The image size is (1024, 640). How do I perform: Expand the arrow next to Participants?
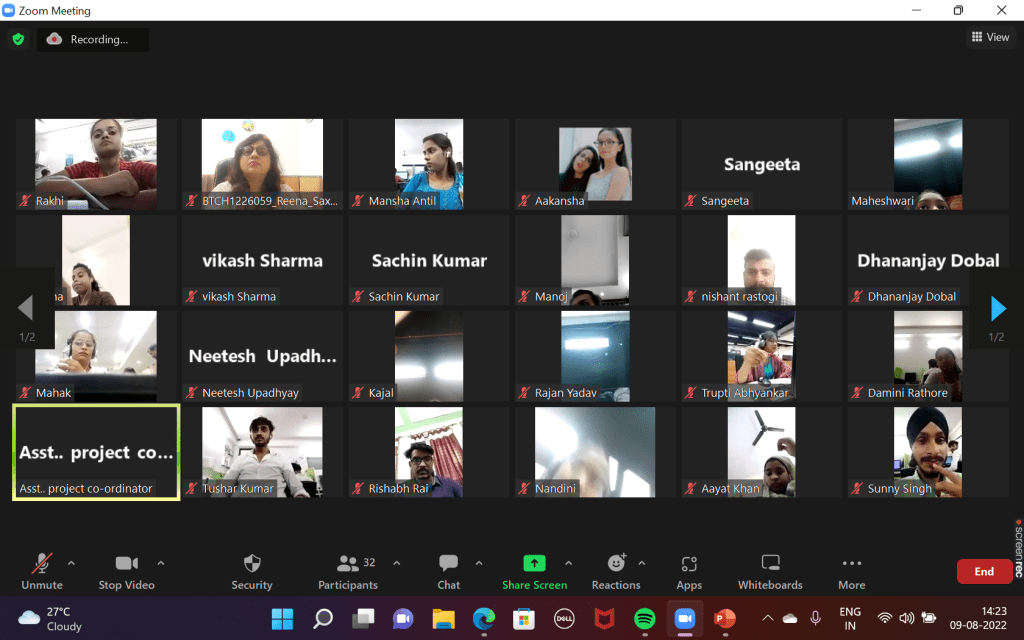tap(396, 562)
